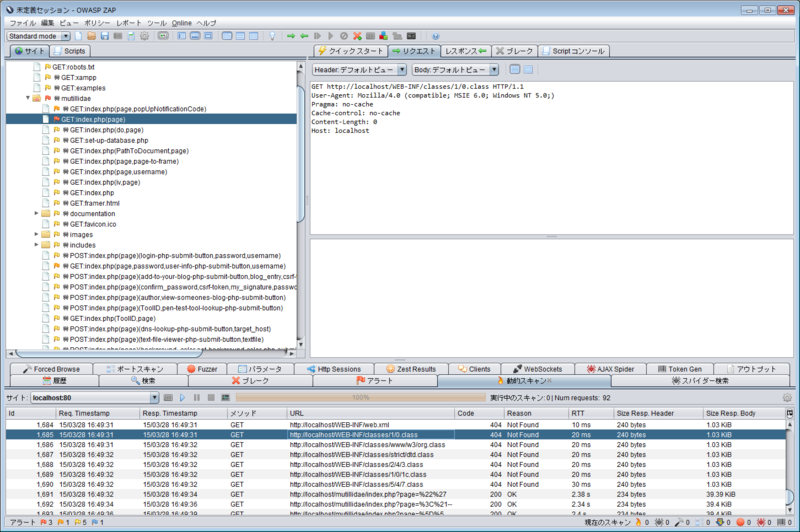The width and height of the screenshot is (800, 532).
Task: Click the Persist Session save icon
Action: coord(105,36)
